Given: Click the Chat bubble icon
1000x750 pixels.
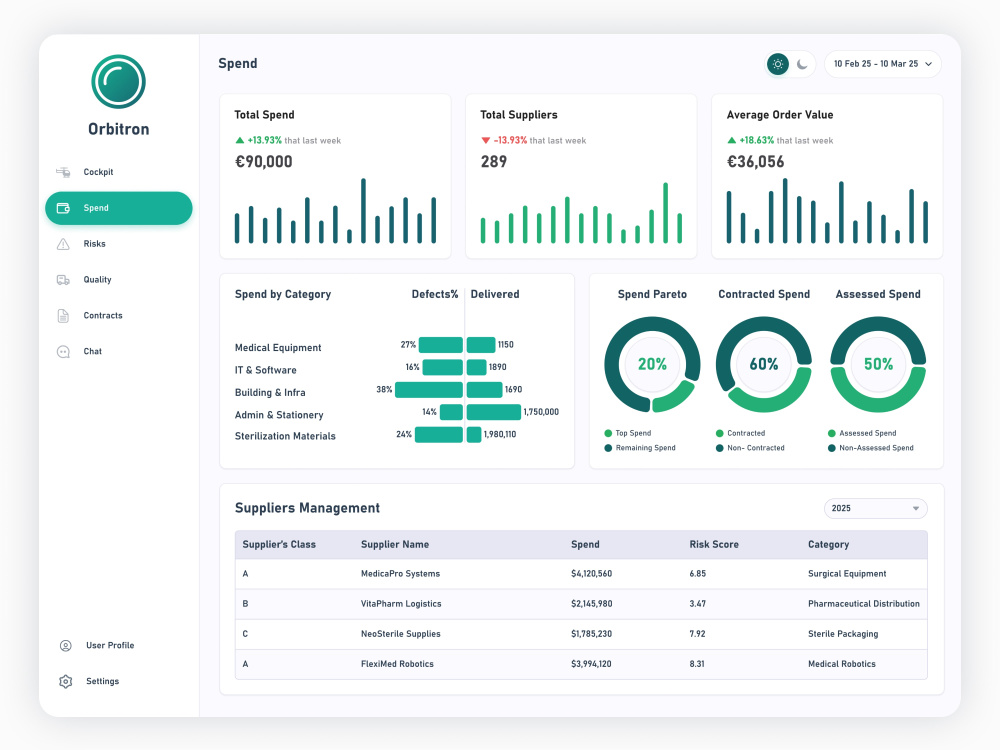Looking at the screenshot, I should (x=63, y=351).
